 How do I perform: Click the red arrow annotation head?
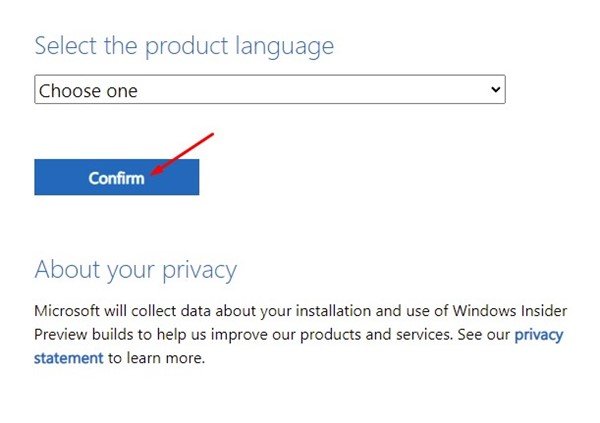[x=154, y=176]
